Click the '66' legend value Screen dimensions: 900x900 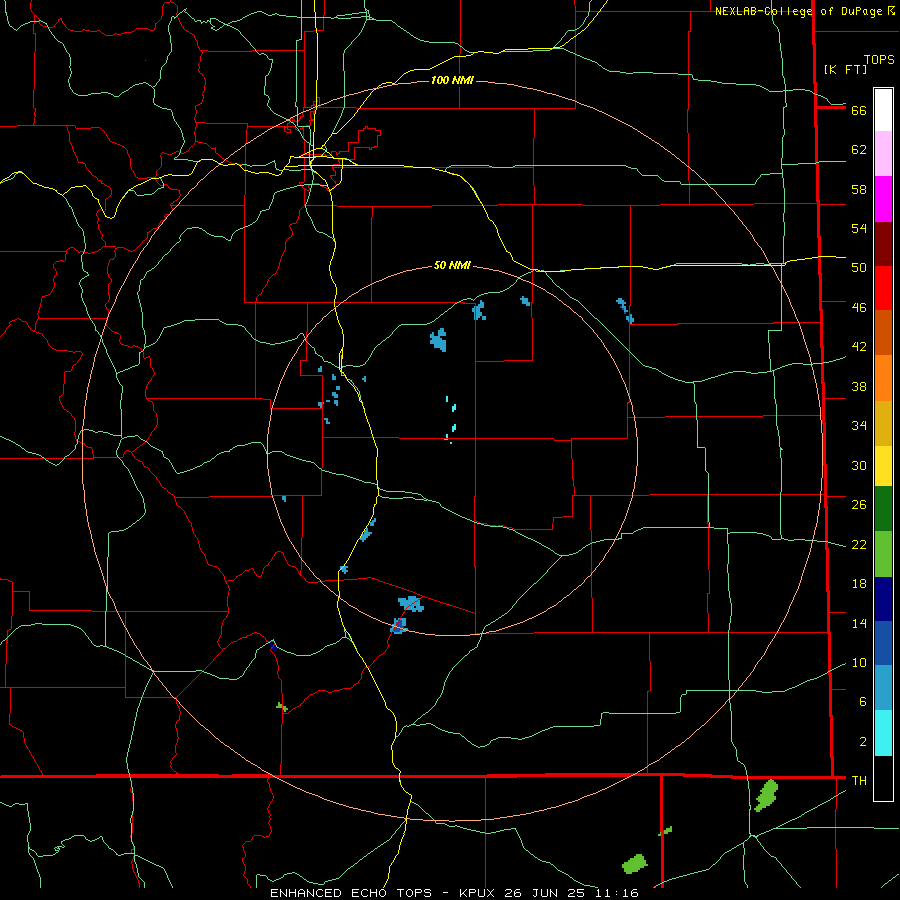(859, 110)
